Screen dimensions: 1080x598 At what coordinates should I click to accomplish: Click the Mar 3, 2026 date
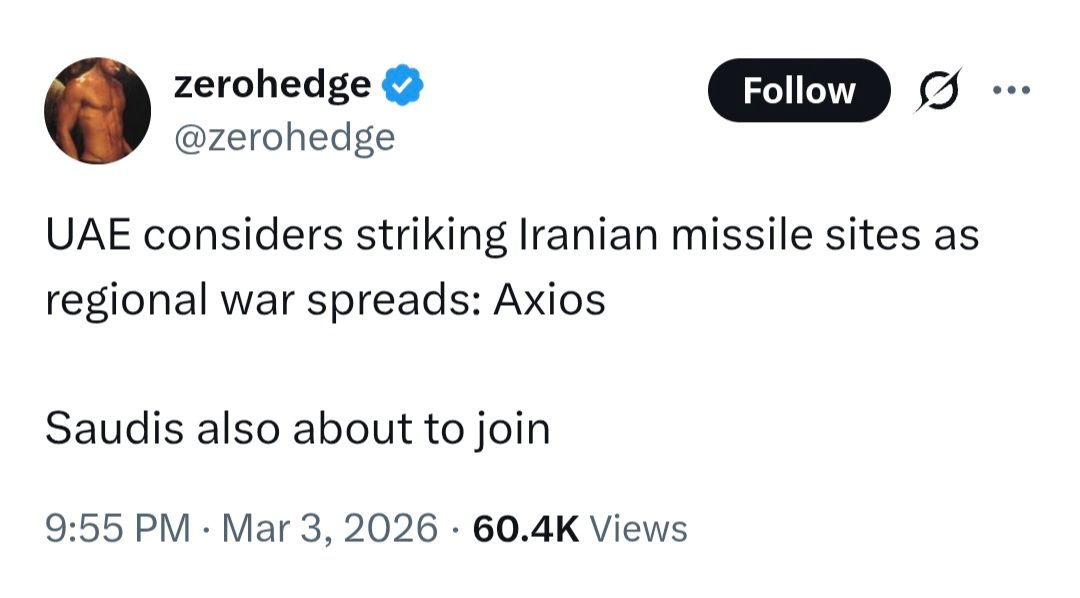(x=325, y=528)
